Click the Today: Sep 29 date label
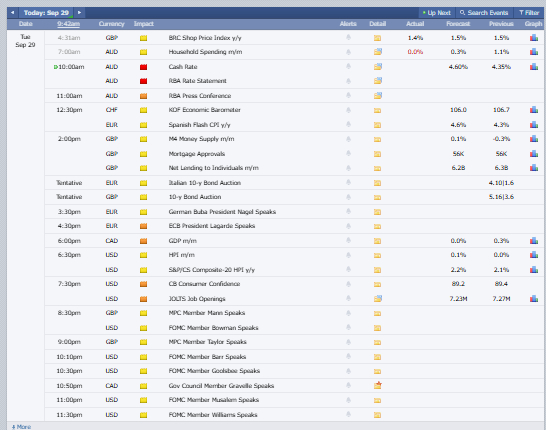Screen dimensions: 546x430 46,13
